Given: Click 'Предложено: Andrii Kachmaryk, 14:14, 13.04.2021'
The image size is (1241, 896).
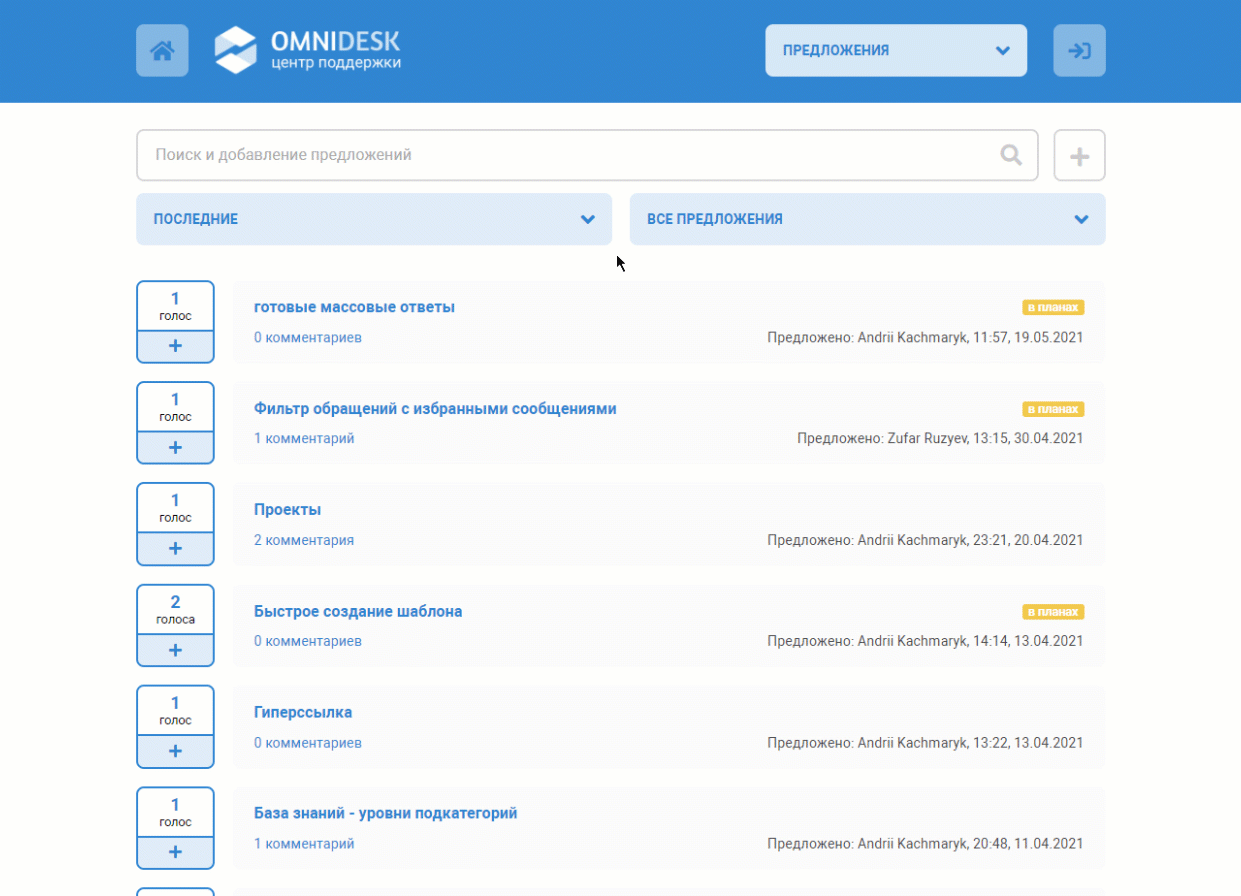Looking at the screenshot, I should 925,641.
